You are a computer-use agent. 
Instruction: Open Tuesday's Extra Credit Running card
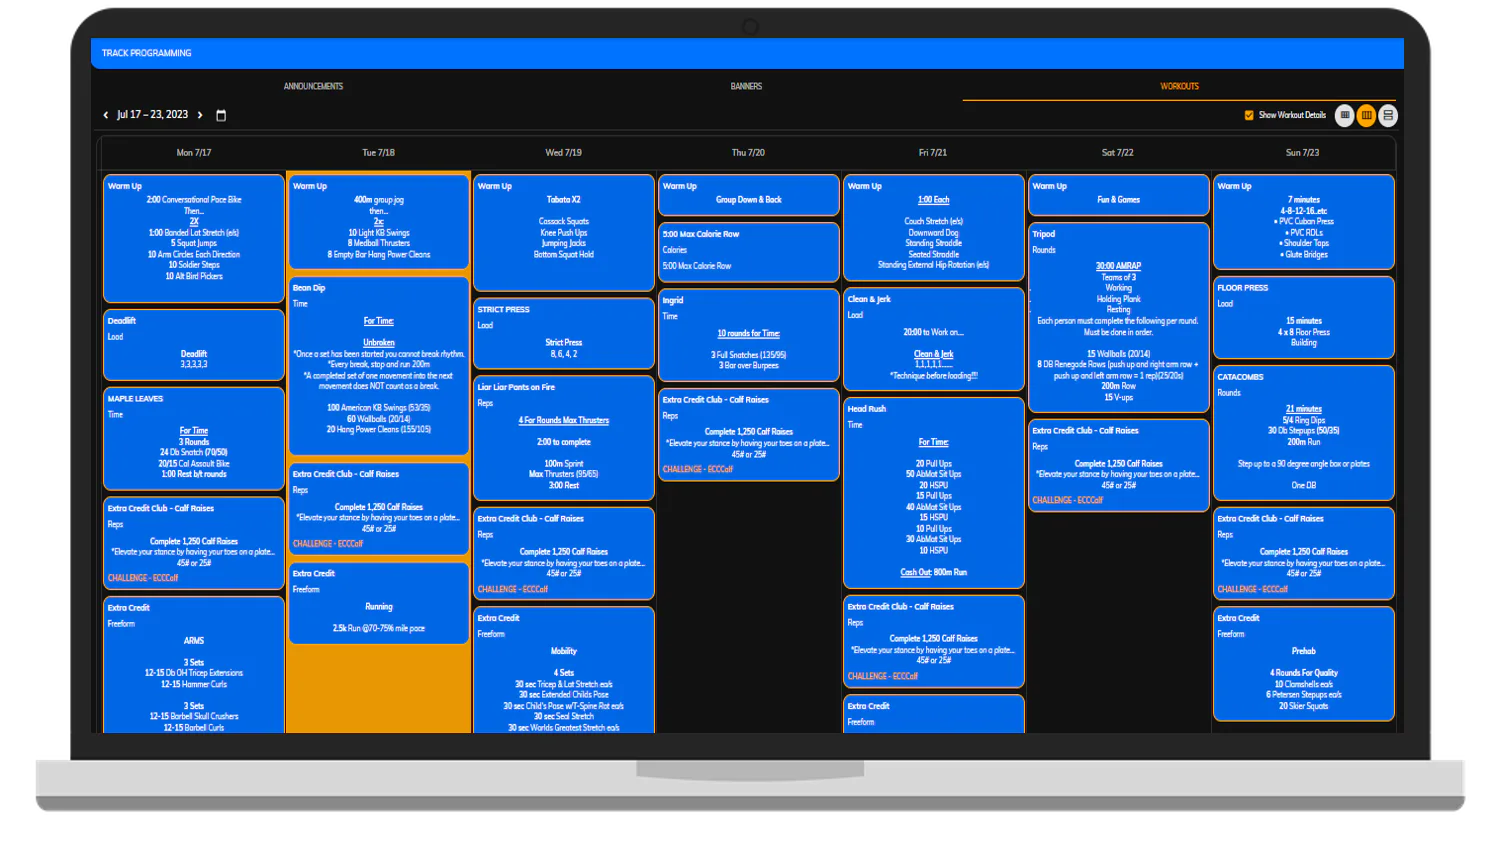[x=379, y=603]
